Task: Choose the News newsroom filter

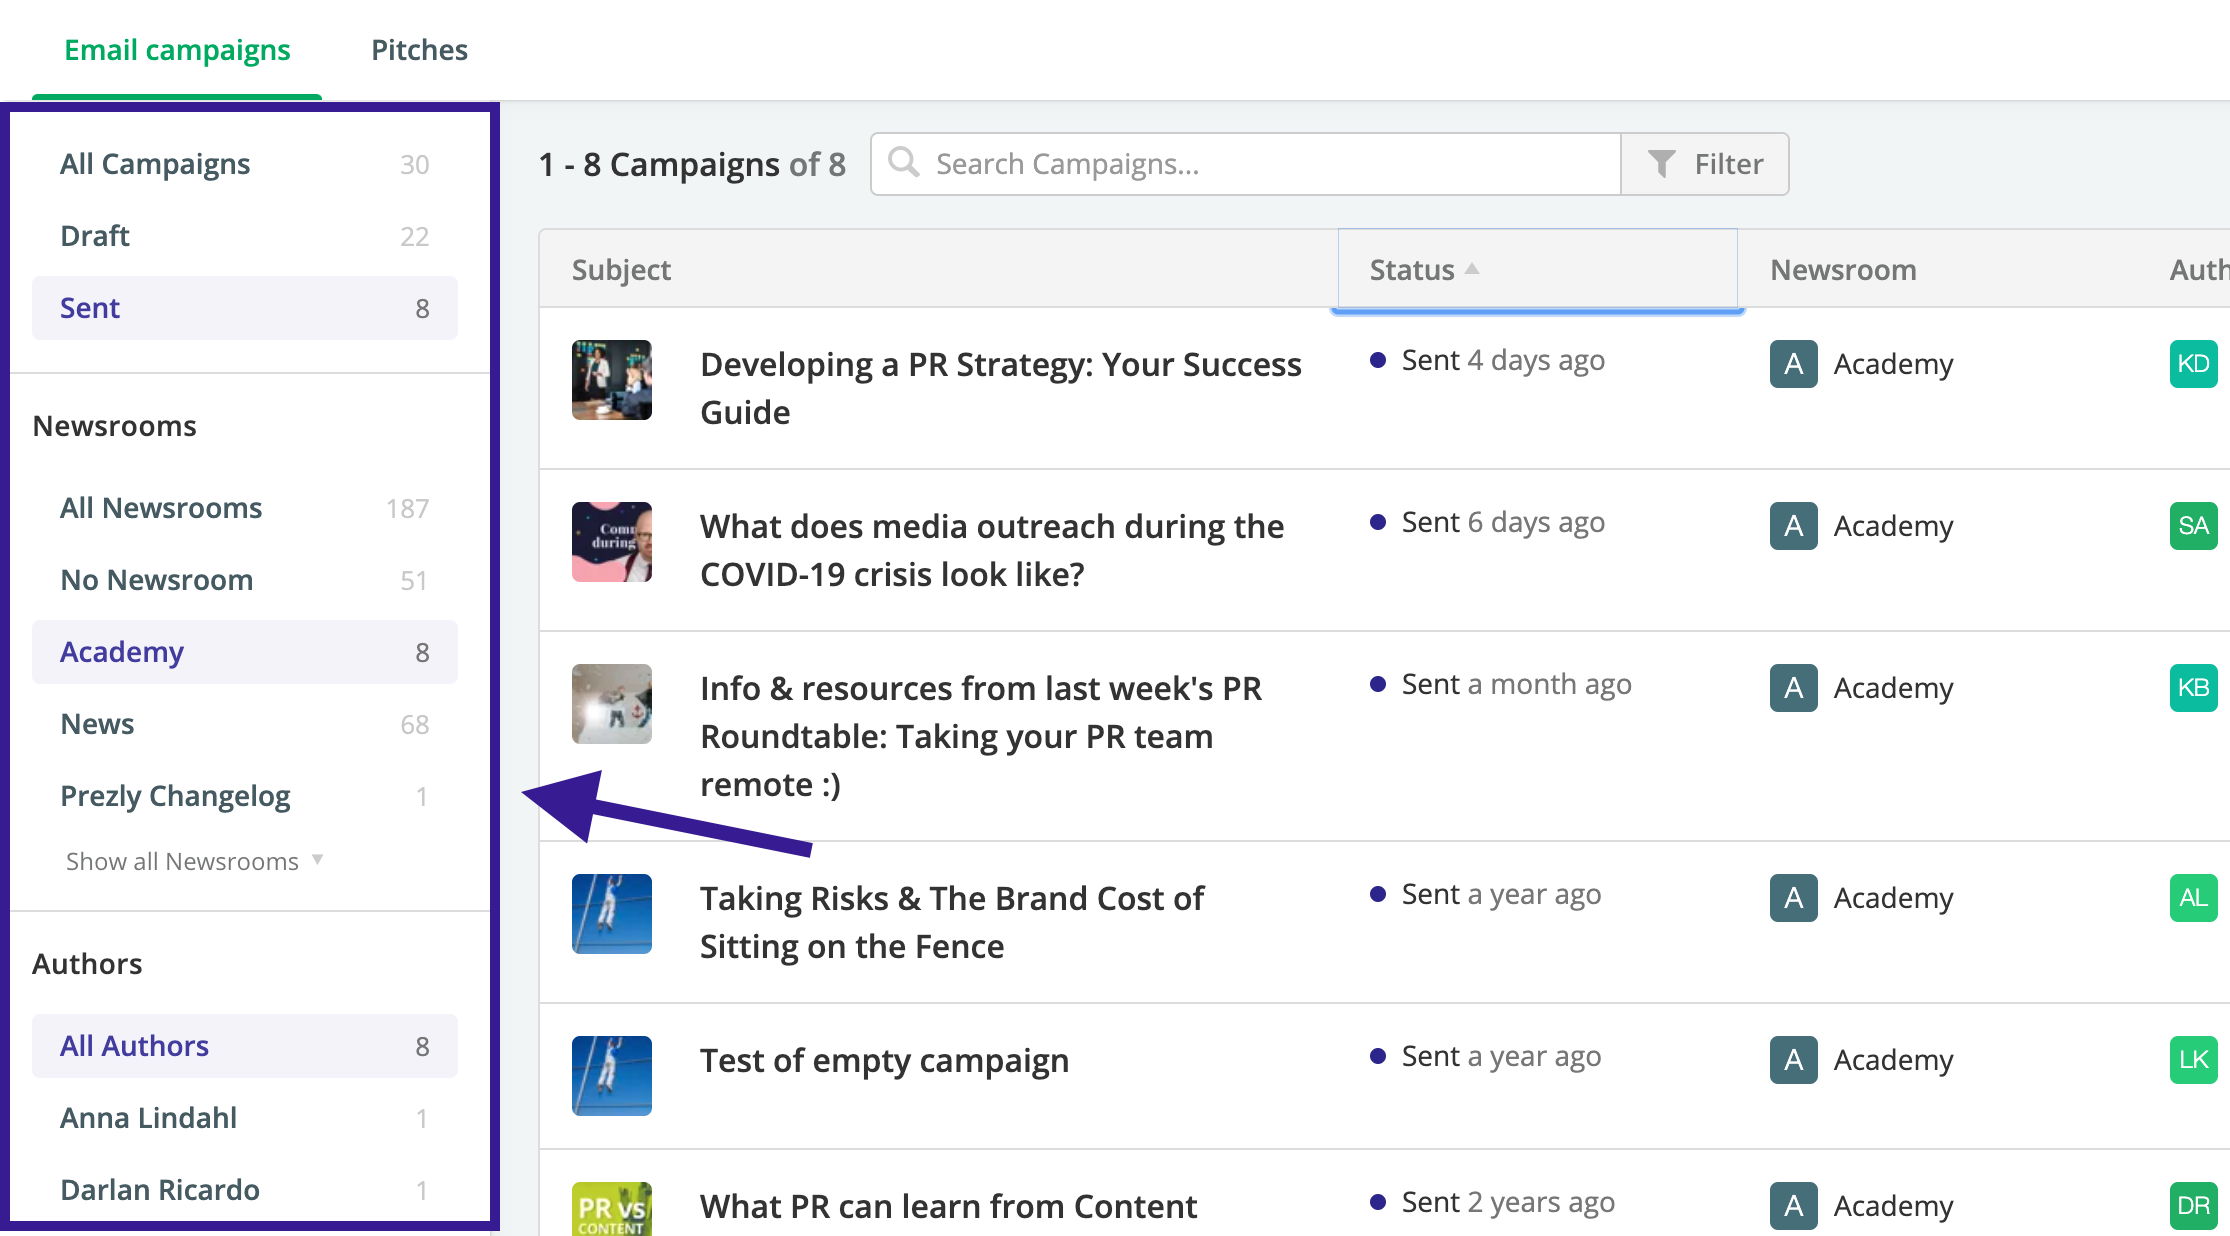Action: [245, 724]
